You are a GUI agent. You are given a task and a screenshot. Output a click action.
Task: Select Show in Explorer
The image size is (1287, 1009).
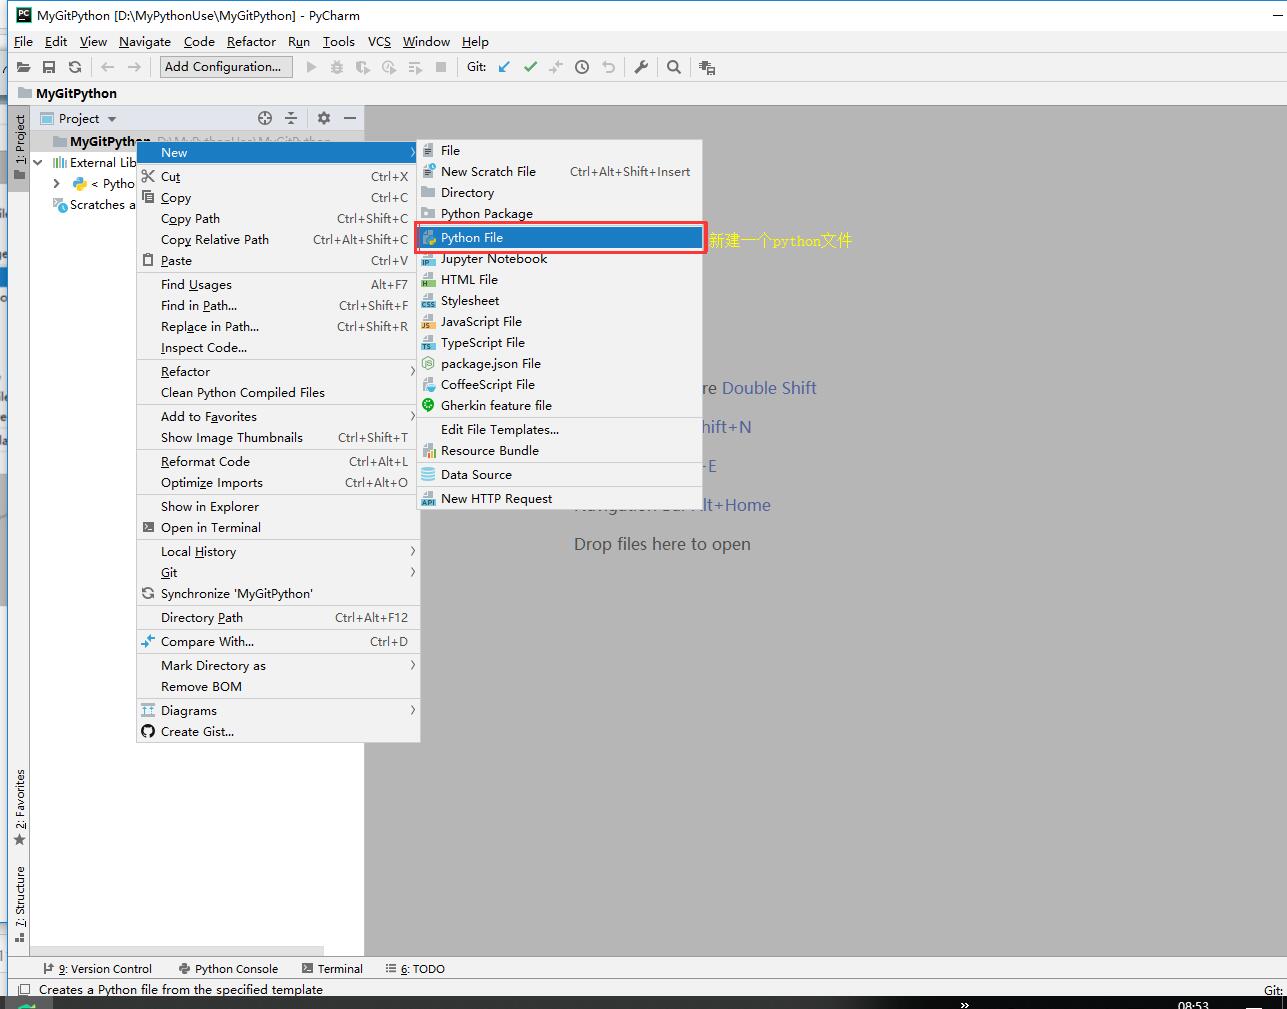click(x=278, y=507)
